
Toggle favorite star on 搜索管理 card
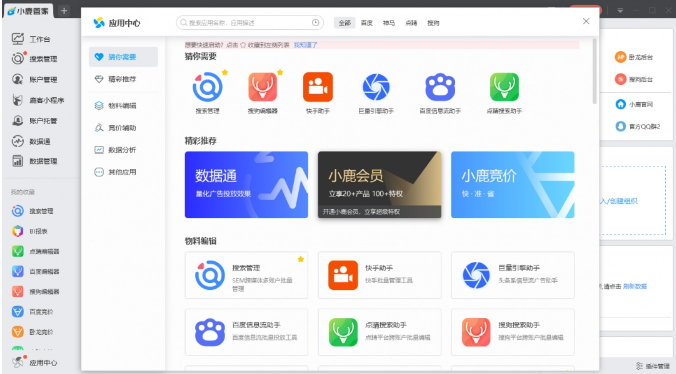(x=300, y=259)
